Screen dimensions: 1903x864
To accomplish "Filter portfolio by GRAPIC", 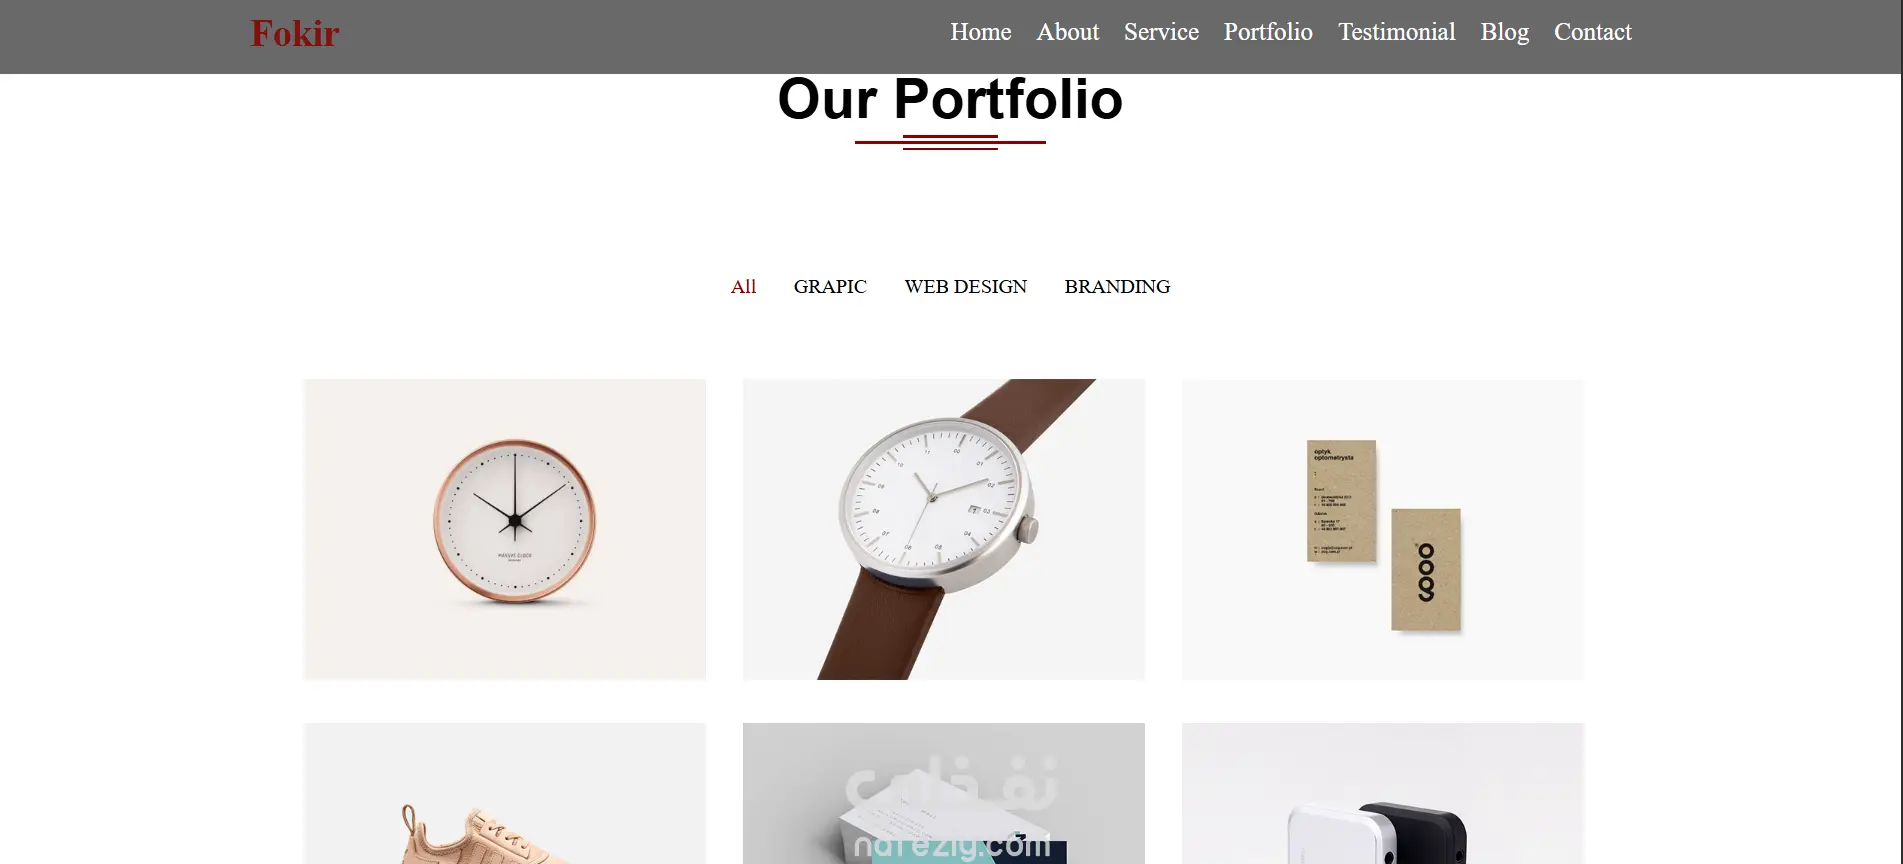I will click(830, 287).
